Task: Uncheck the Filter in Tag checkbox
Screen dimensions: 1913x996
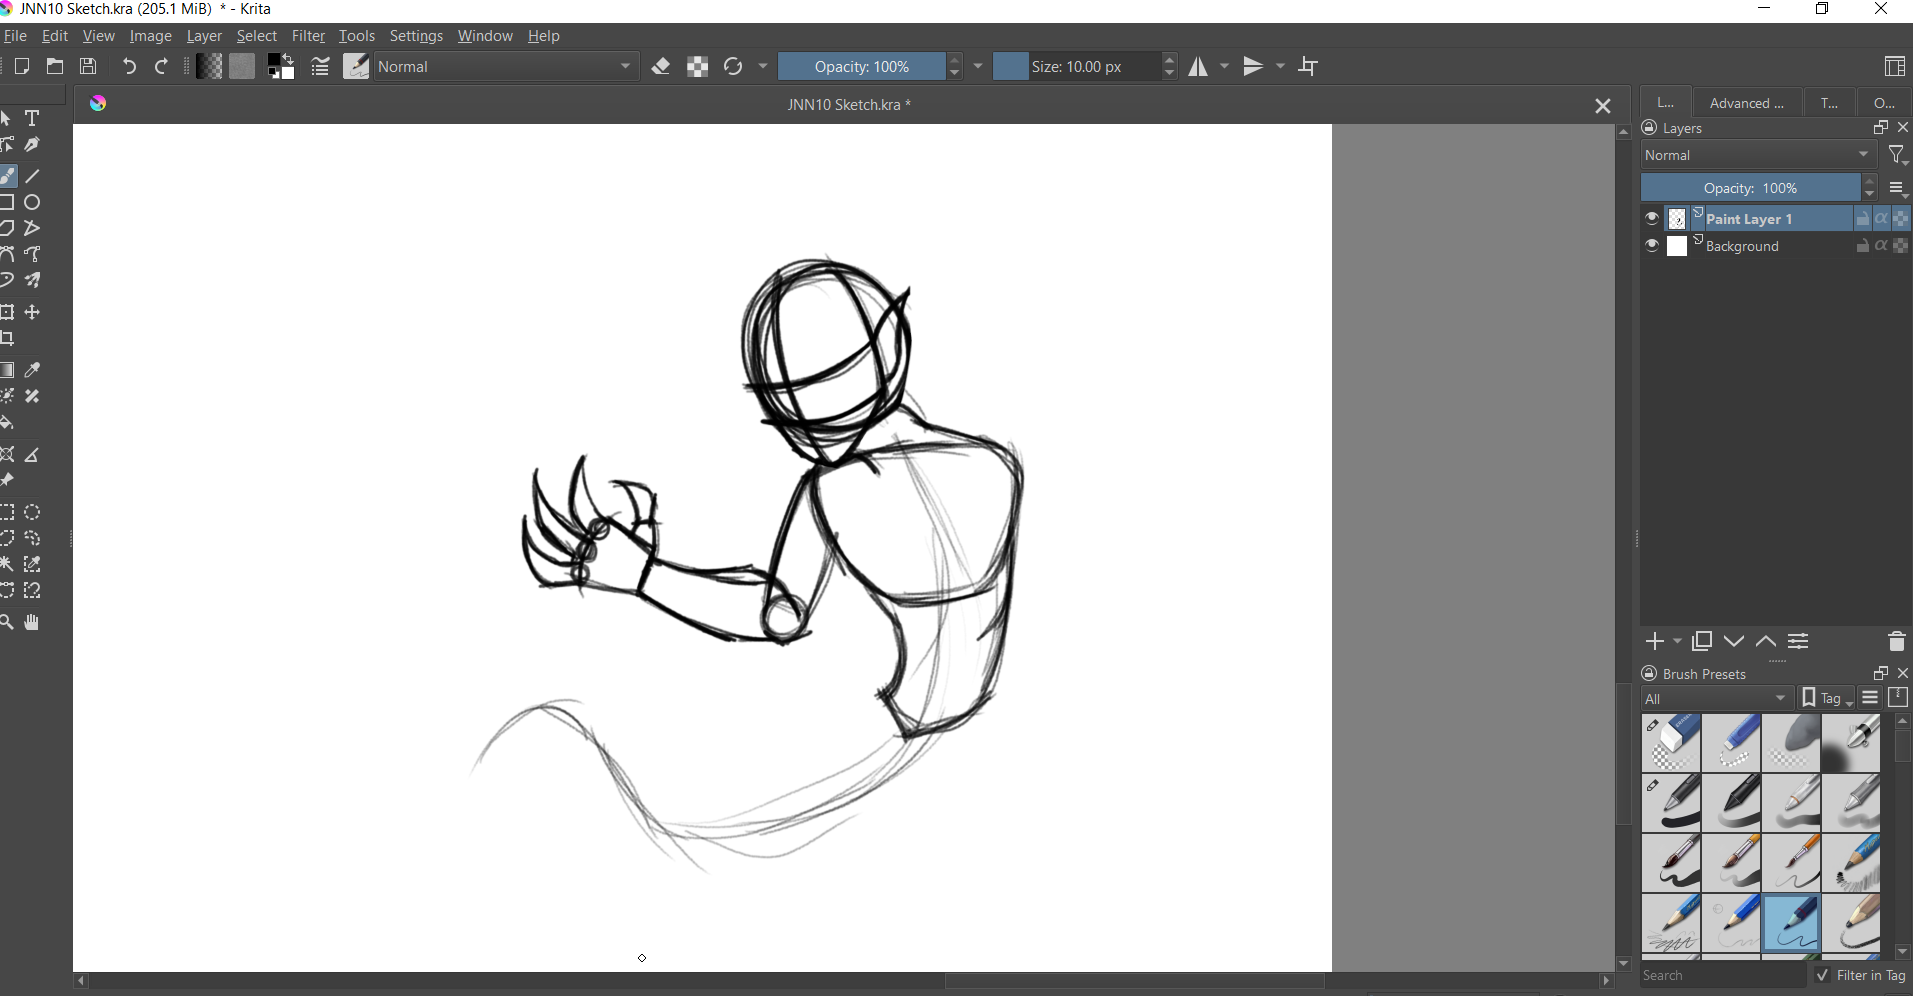Action: click(x=1823, y=975)
